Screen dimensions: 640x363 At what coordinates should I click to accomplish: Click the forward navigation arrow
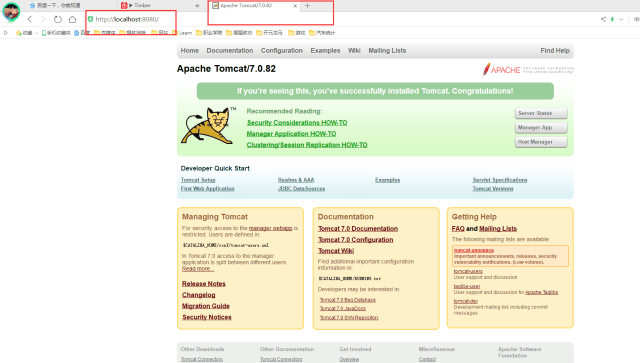point(43,19)
